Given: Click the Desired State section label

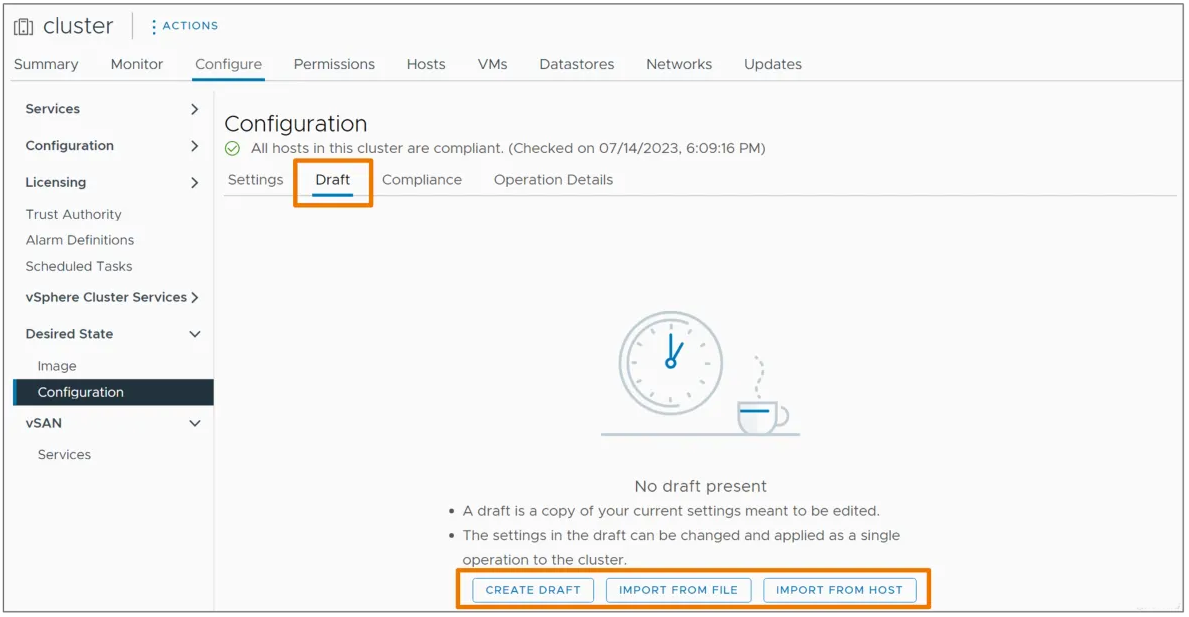Looking at the screenshot, I should 69,334.
